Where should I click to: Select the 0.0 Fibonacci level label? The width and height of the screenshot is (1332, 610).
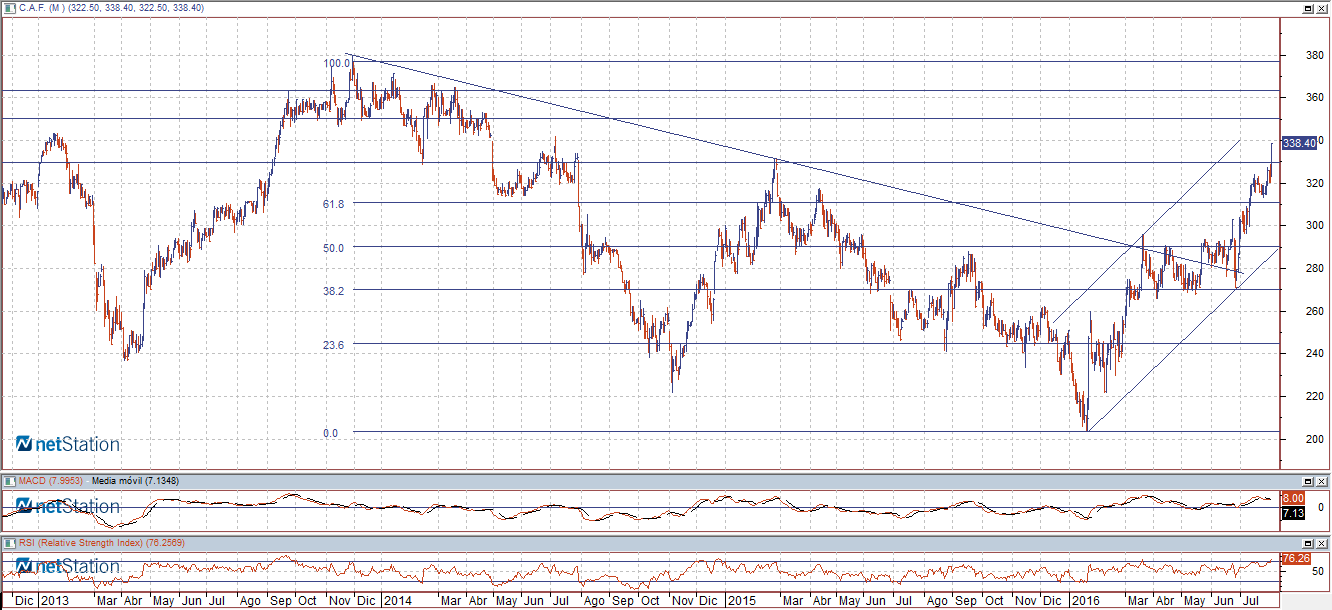[331, 433]
